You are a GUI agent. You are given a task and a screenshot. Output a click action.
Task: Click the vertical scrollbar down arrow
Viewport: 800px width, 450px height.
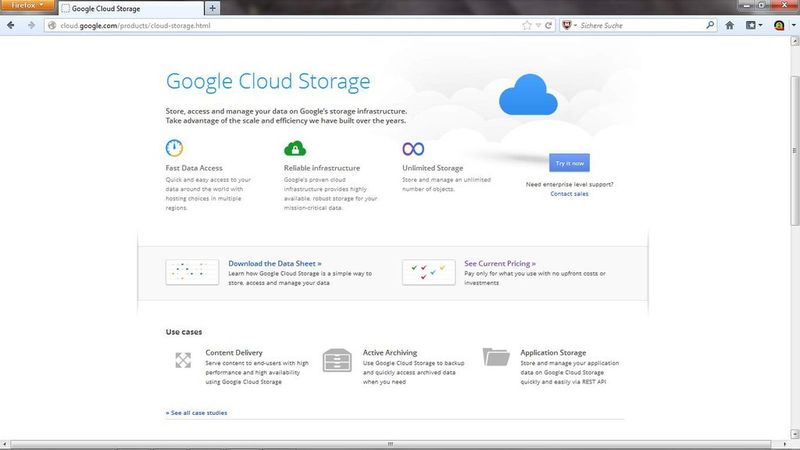(794, 434)
